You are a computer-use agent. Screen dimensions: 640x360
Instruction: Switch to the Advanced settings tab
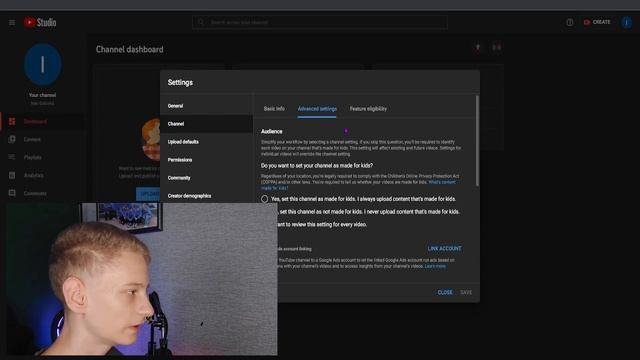(317, 109)
